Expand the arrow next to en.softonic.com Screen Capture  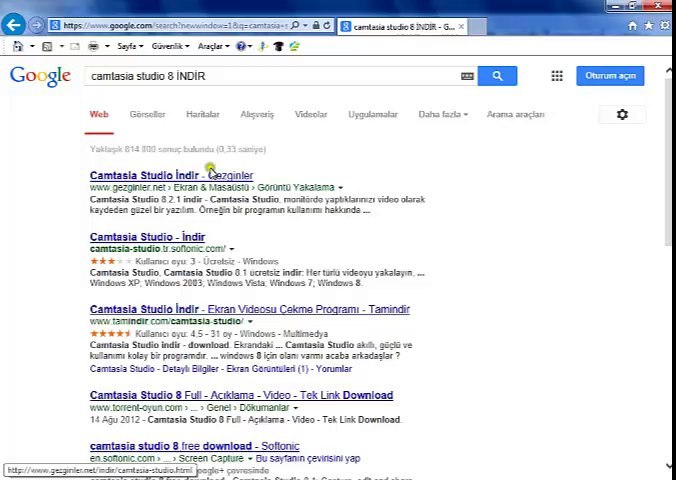(250, 458)
